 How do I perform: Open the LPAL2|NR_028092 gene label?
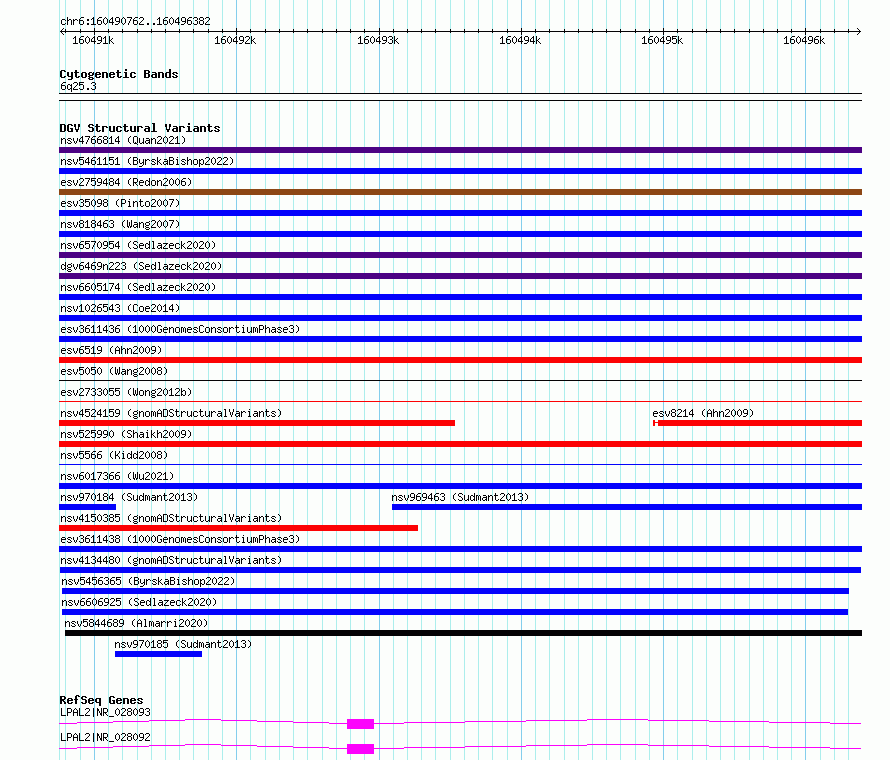coord(106,737)
